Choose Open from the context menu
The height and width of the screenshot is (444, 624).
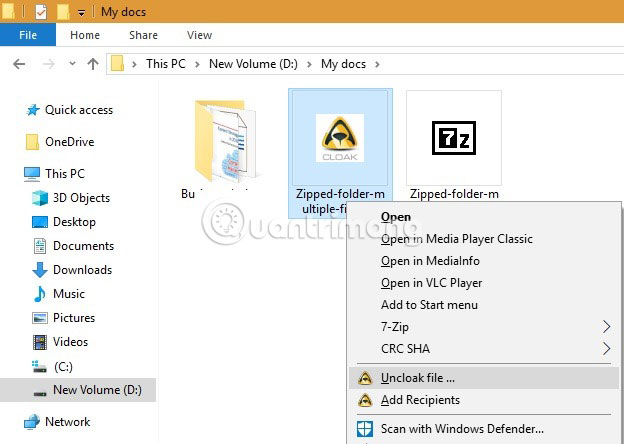484,217
